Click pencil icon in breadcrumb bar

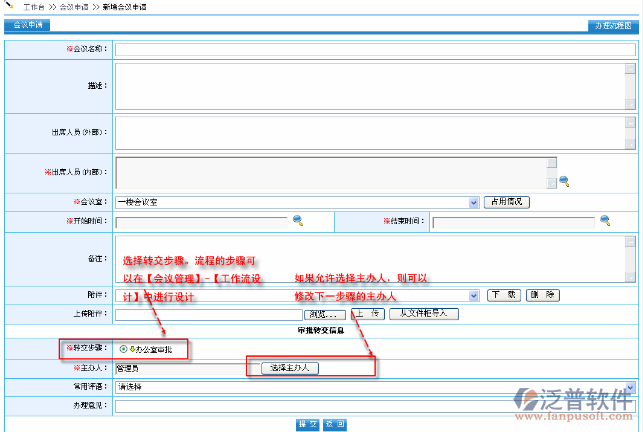pos(10,6)
